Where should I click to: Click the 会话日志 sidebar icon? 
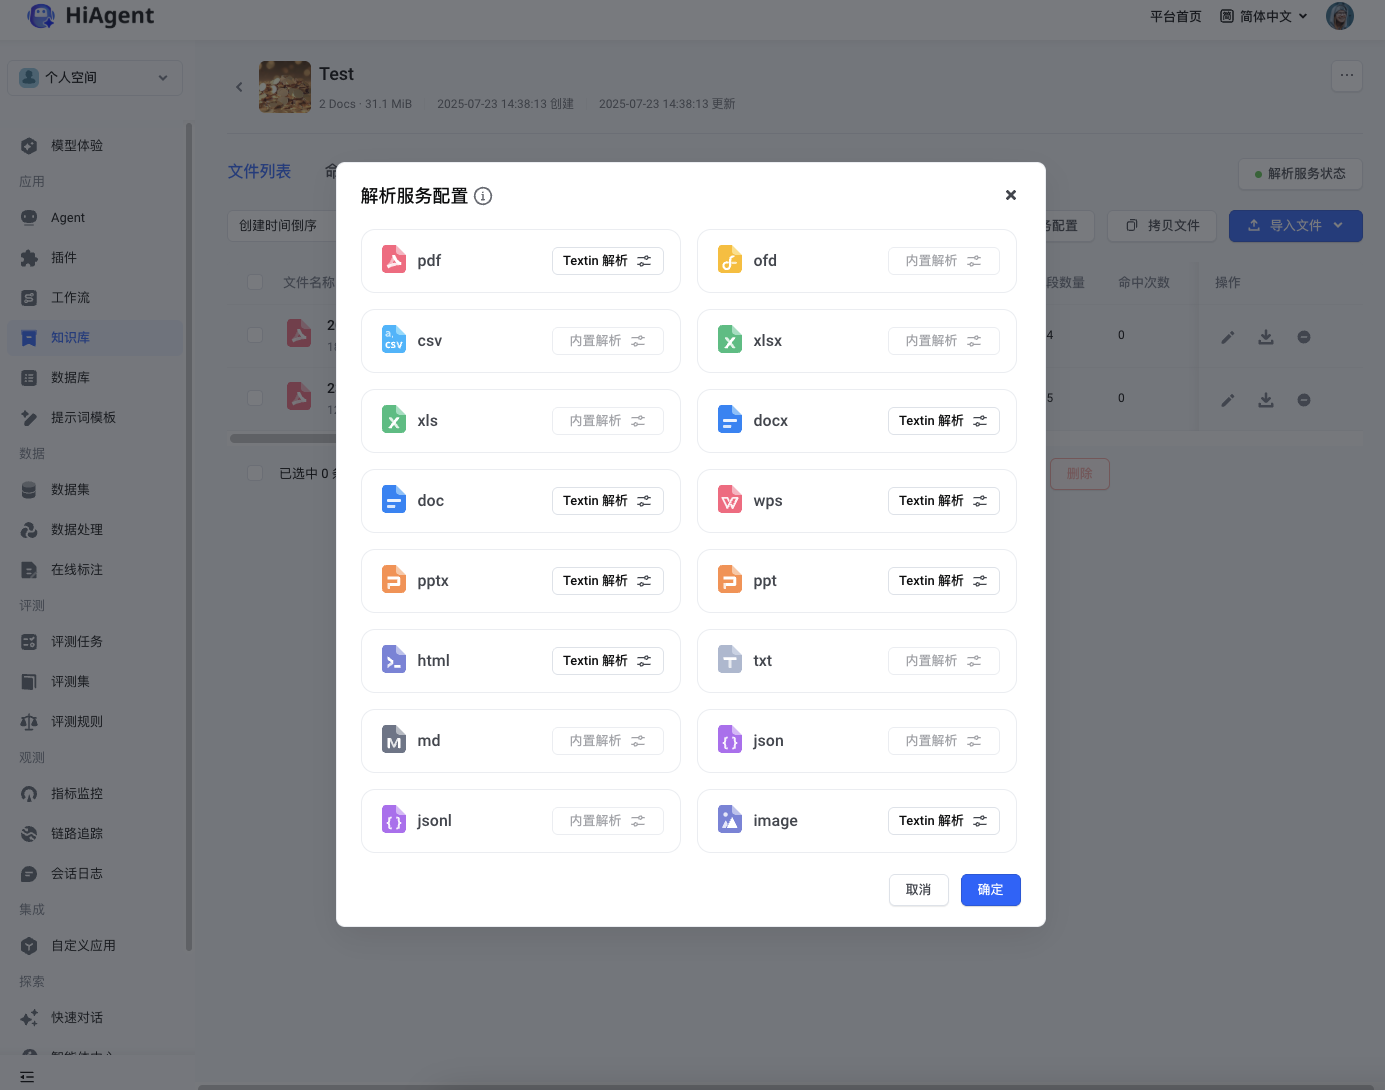click(29, 874)
